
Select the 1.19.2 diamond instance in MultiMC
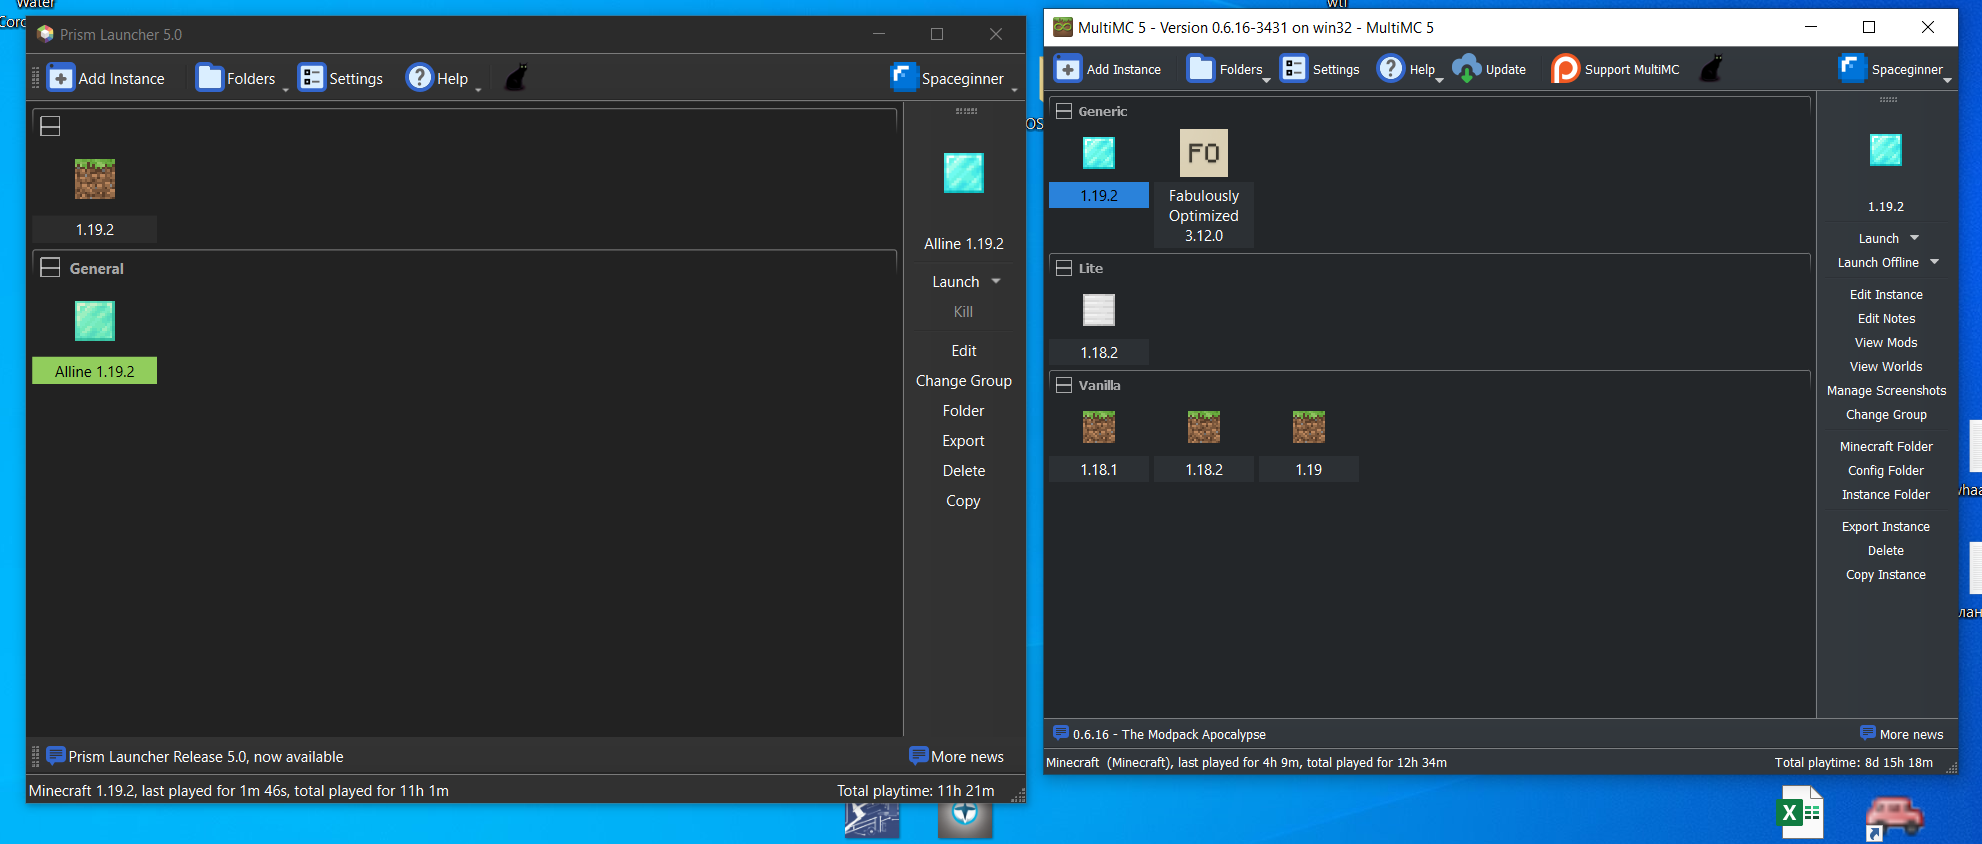tap(1099, 153)
